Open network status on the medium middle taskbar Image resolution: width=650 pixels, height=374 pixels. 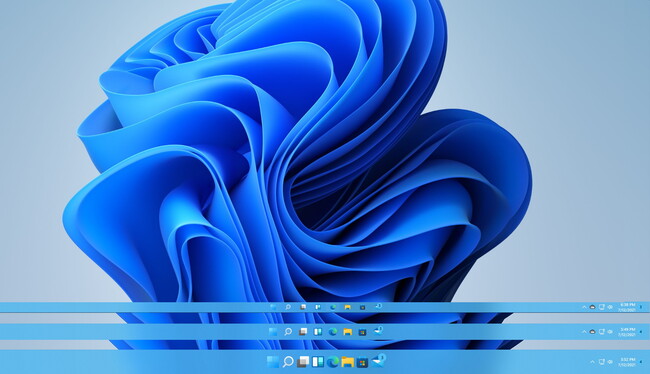tap(602, 332)
